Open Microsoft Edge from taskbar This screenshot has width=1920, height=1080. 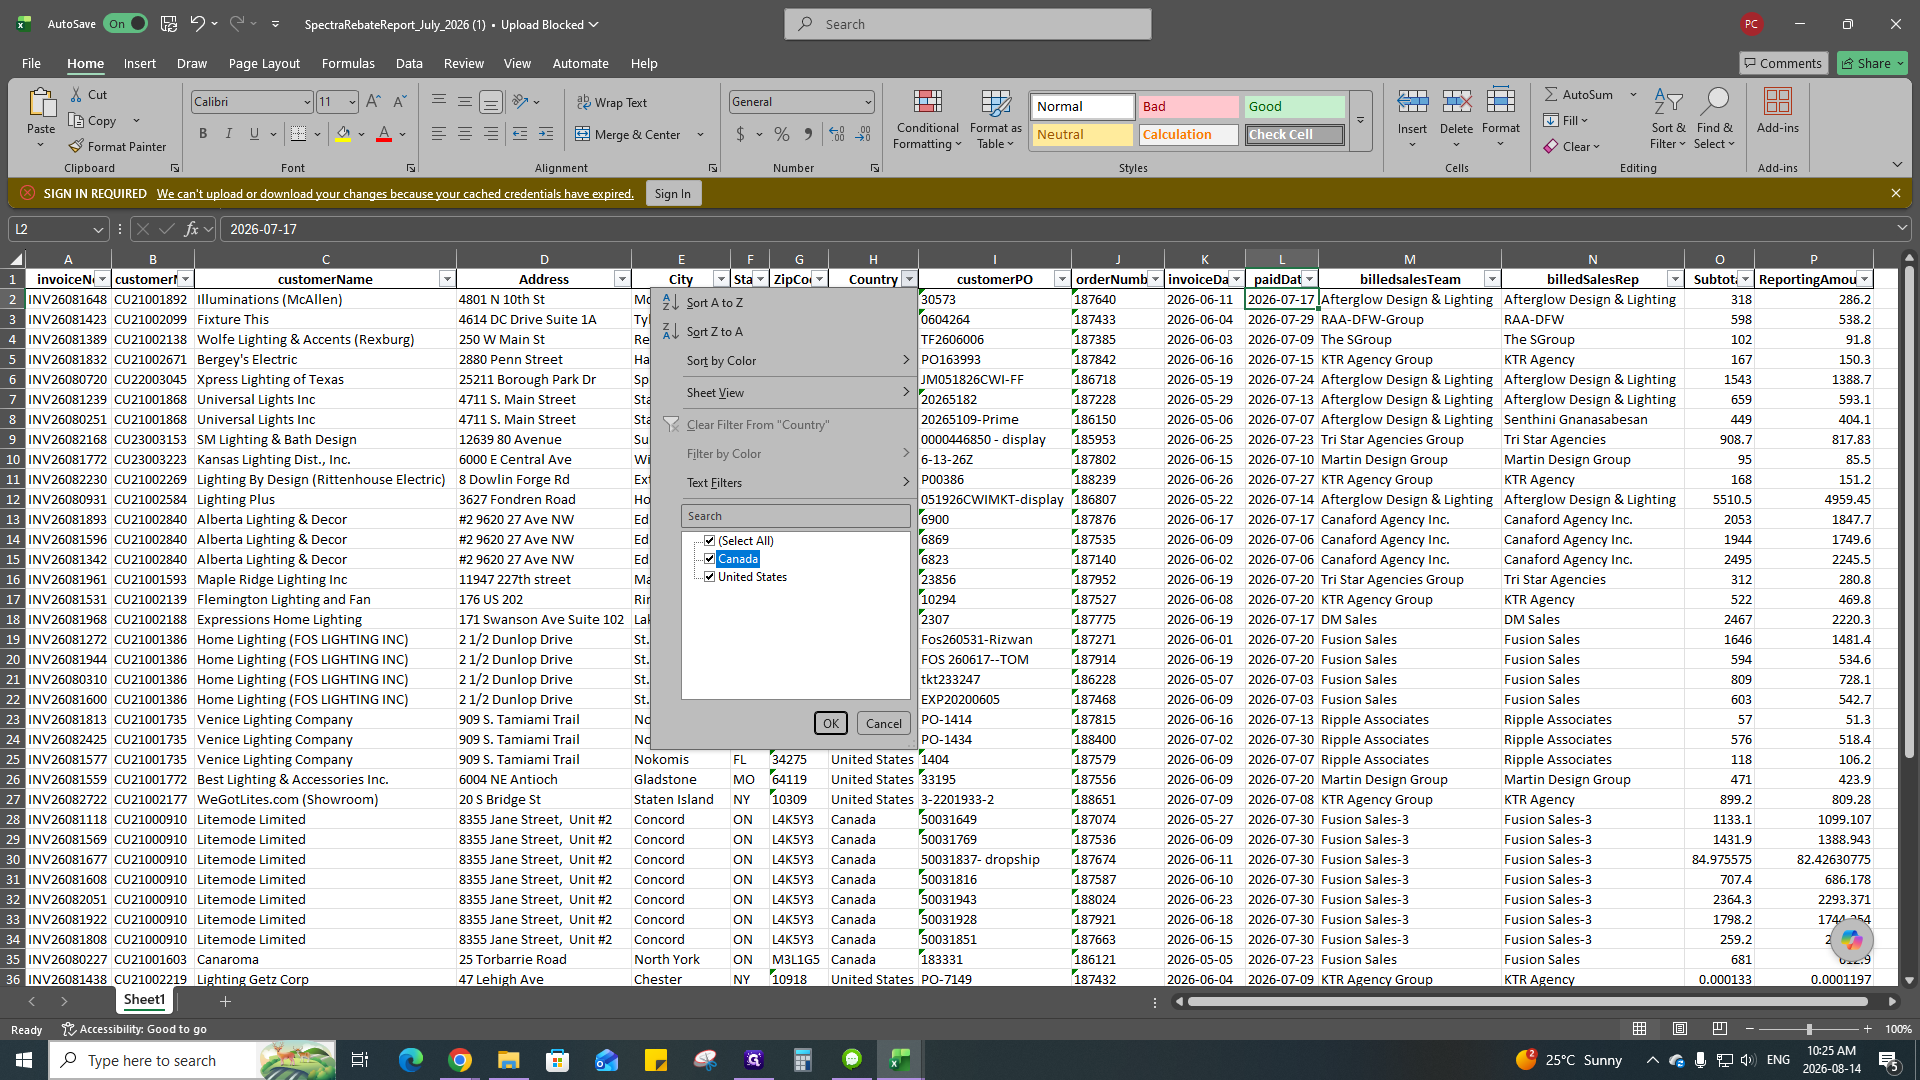tap(411, 1060)
